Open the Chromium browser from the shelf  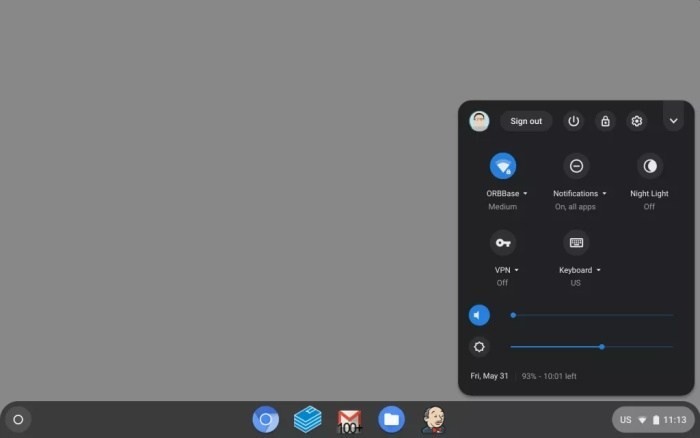(x=265, y=420)
